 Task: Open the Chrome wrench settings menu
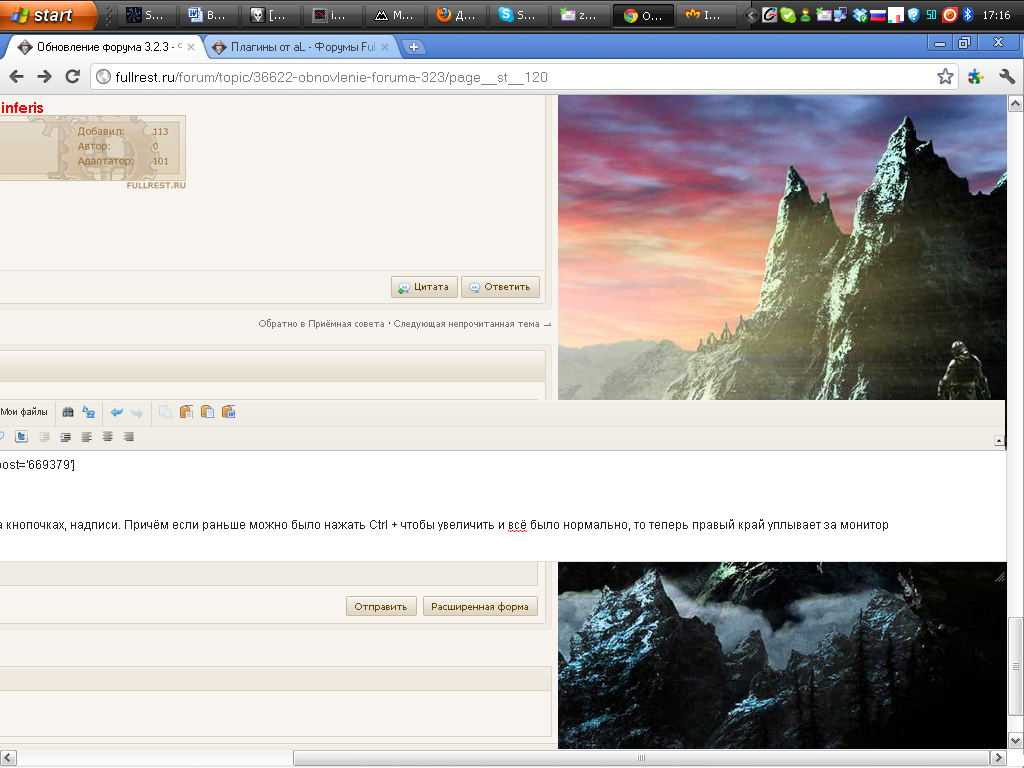coord(1006,77)
